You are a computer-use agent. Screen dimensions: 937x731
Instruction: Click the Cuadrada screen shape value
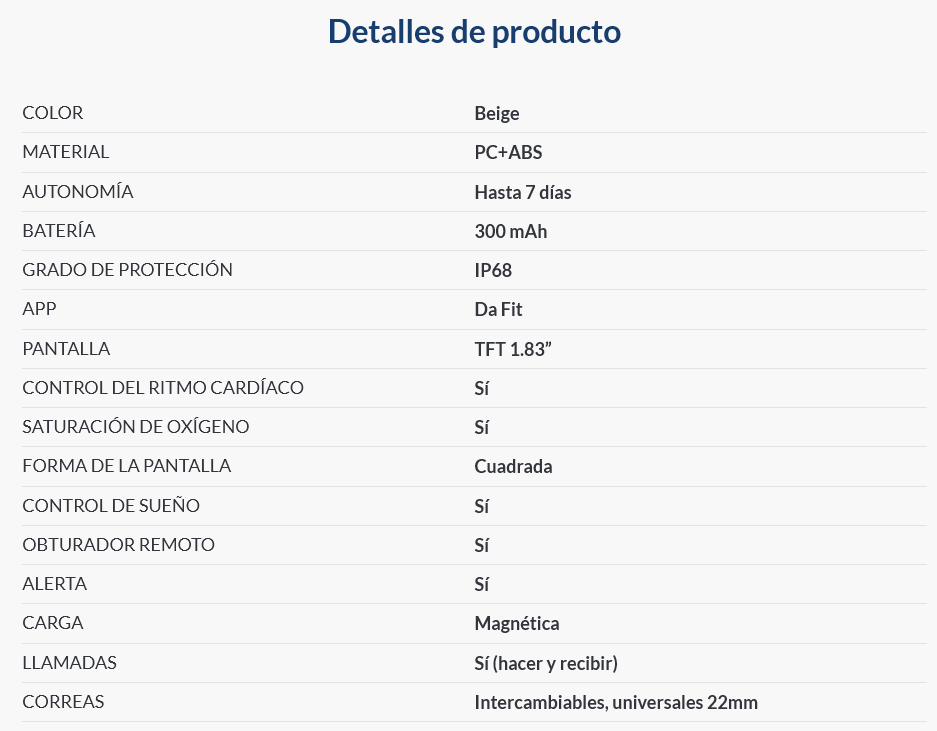tap(513, 466)
